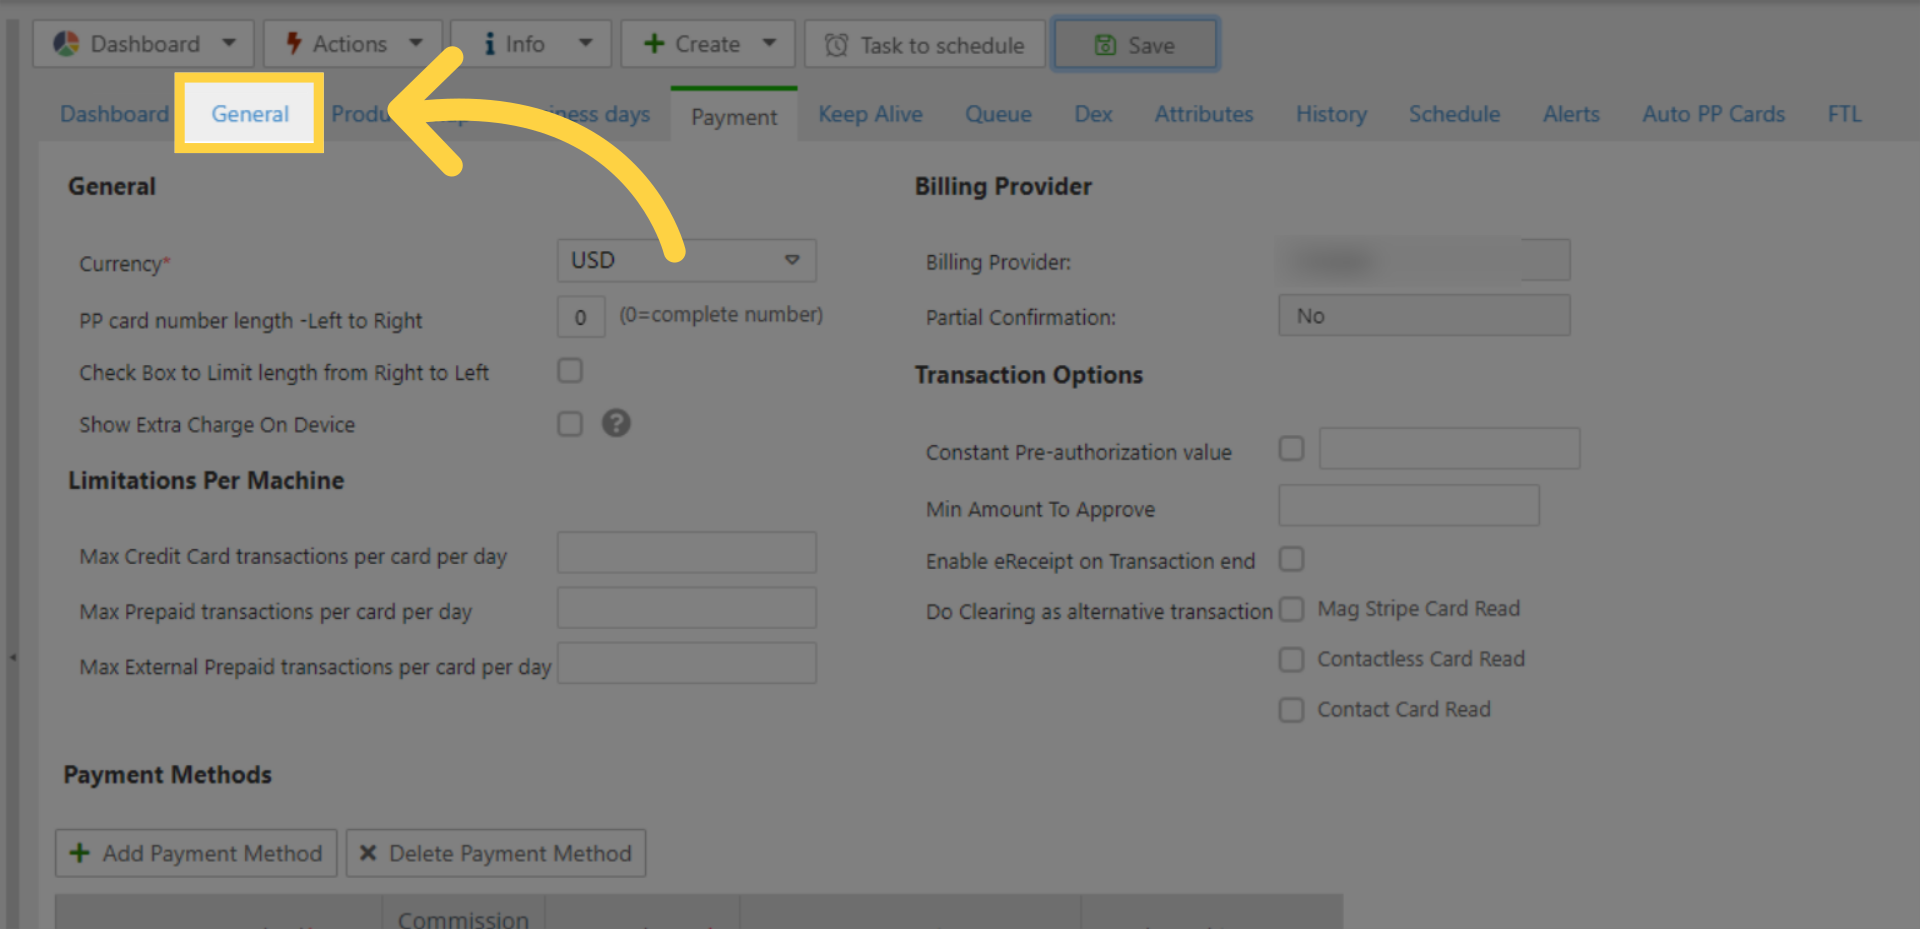Click the Add Payment Method button
The width and height of the screenshot is (1920, 929).
196,853
